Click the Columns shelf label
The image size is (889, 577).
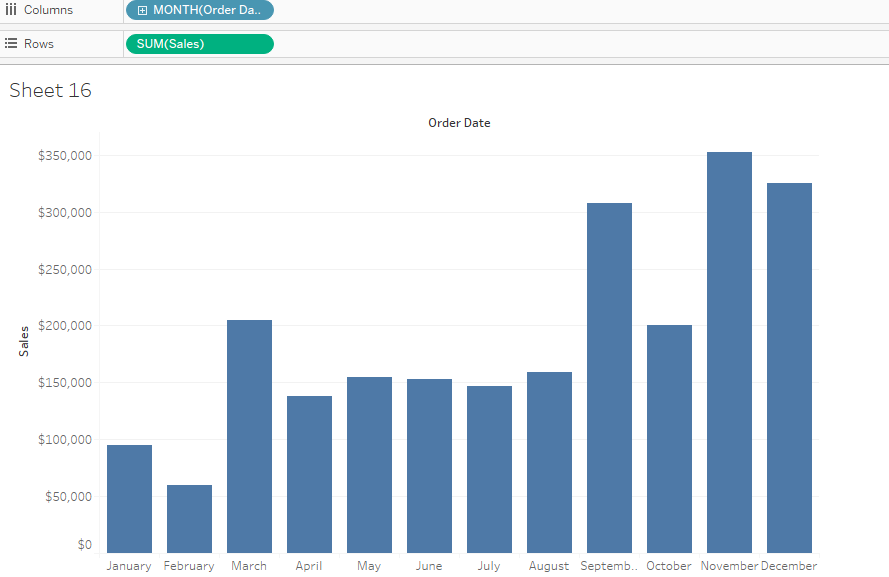(48, 10)
